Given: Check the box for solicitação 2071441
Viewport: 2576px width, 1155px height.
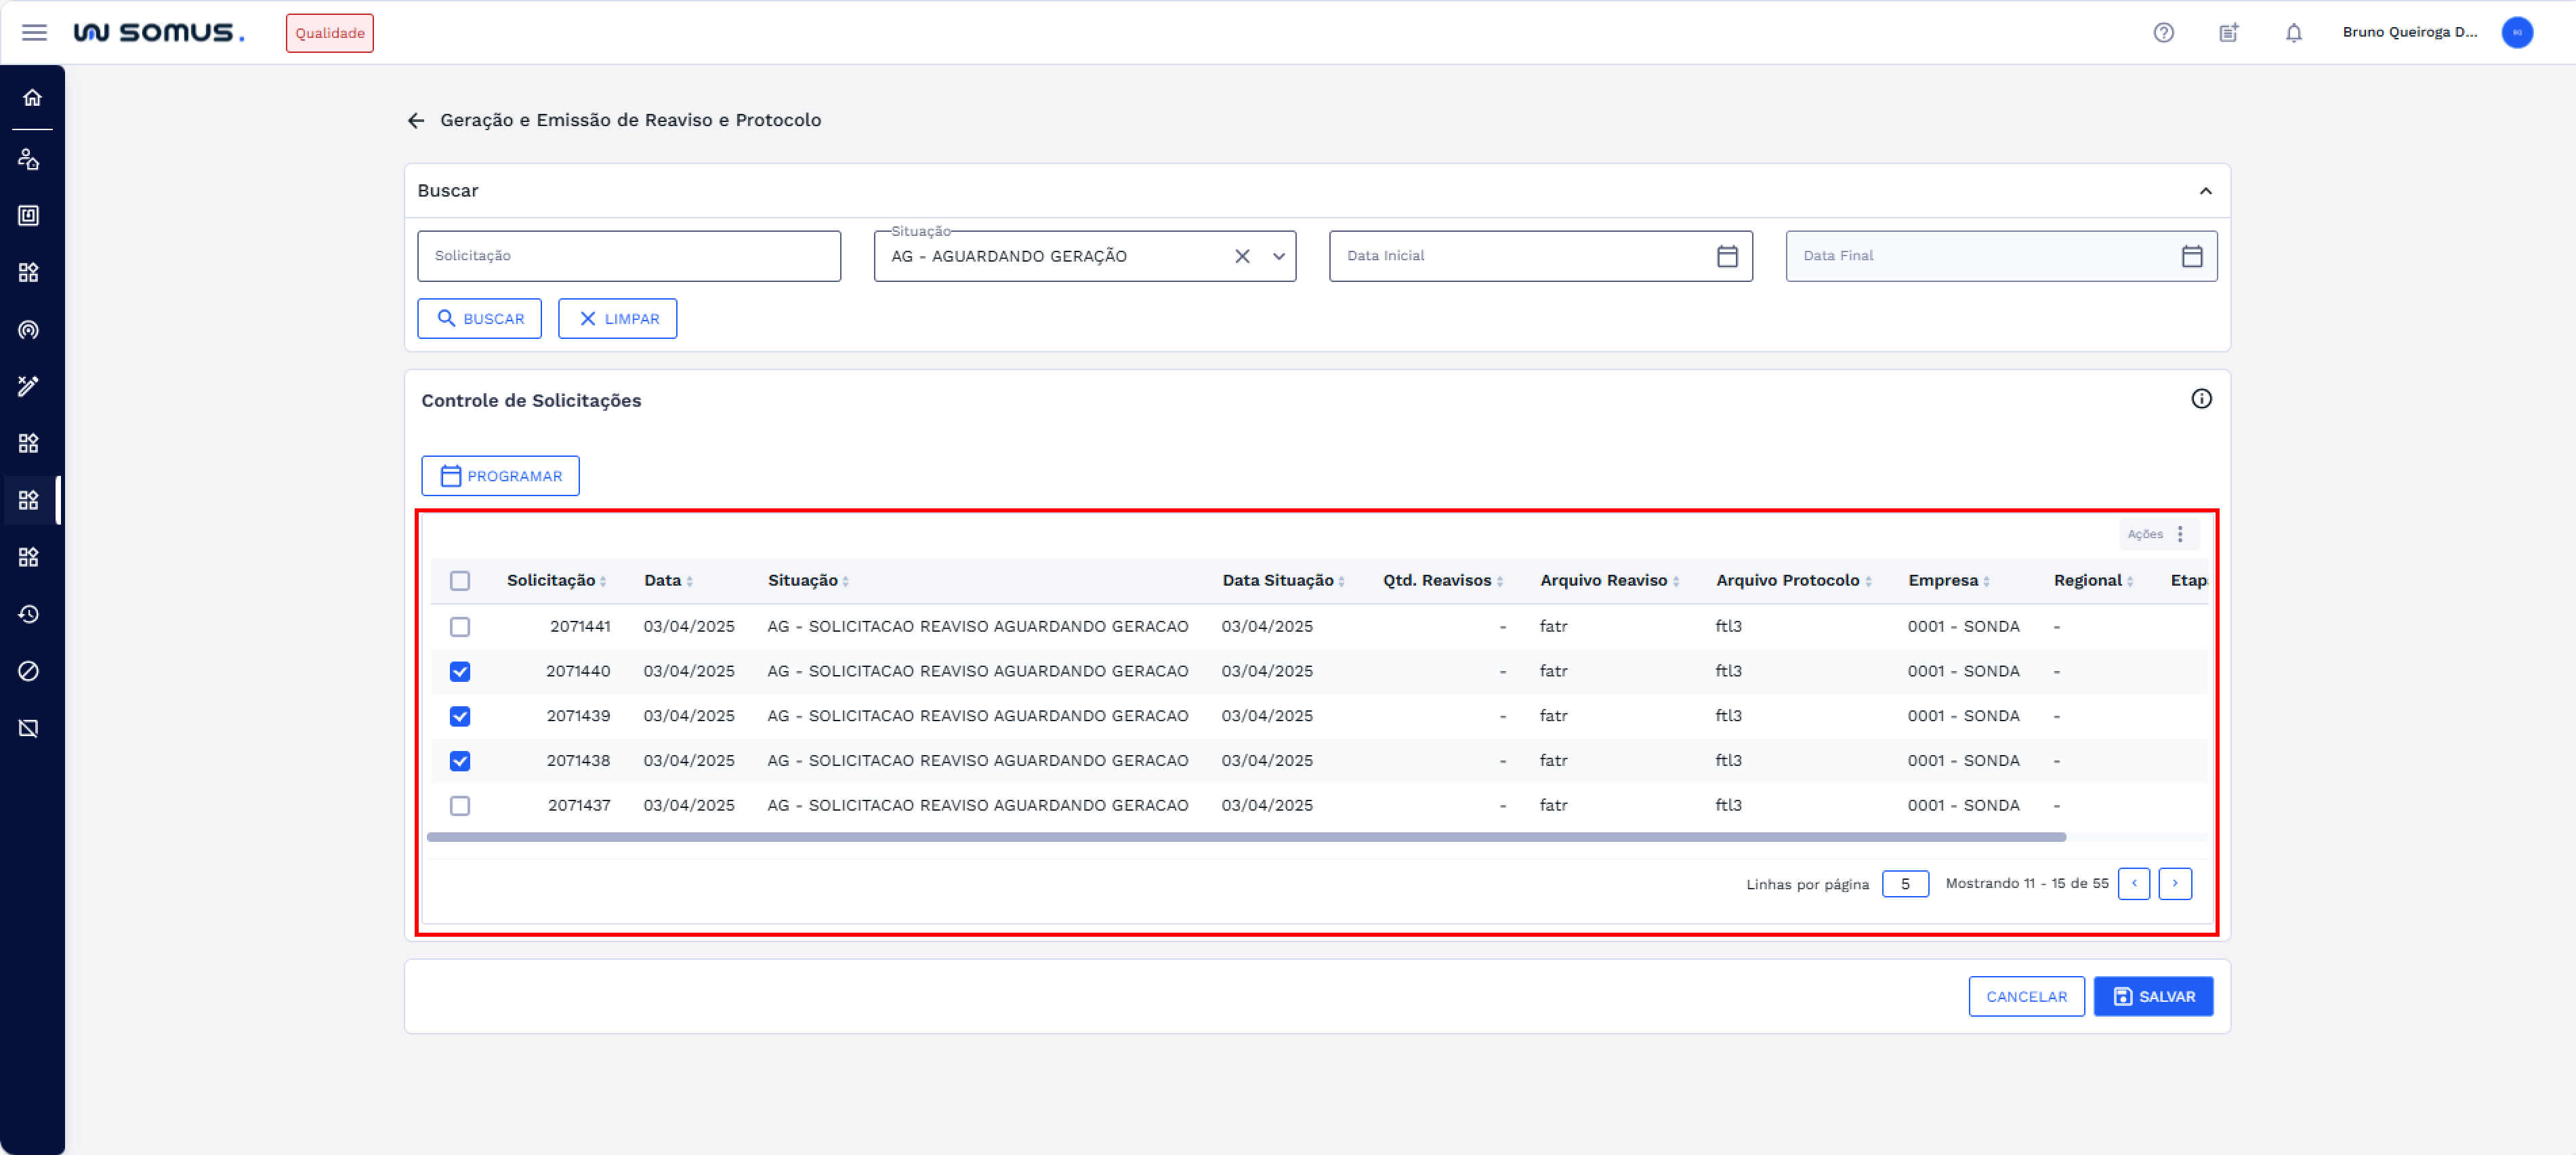Looking at the screenshot, I should (459, 627).
